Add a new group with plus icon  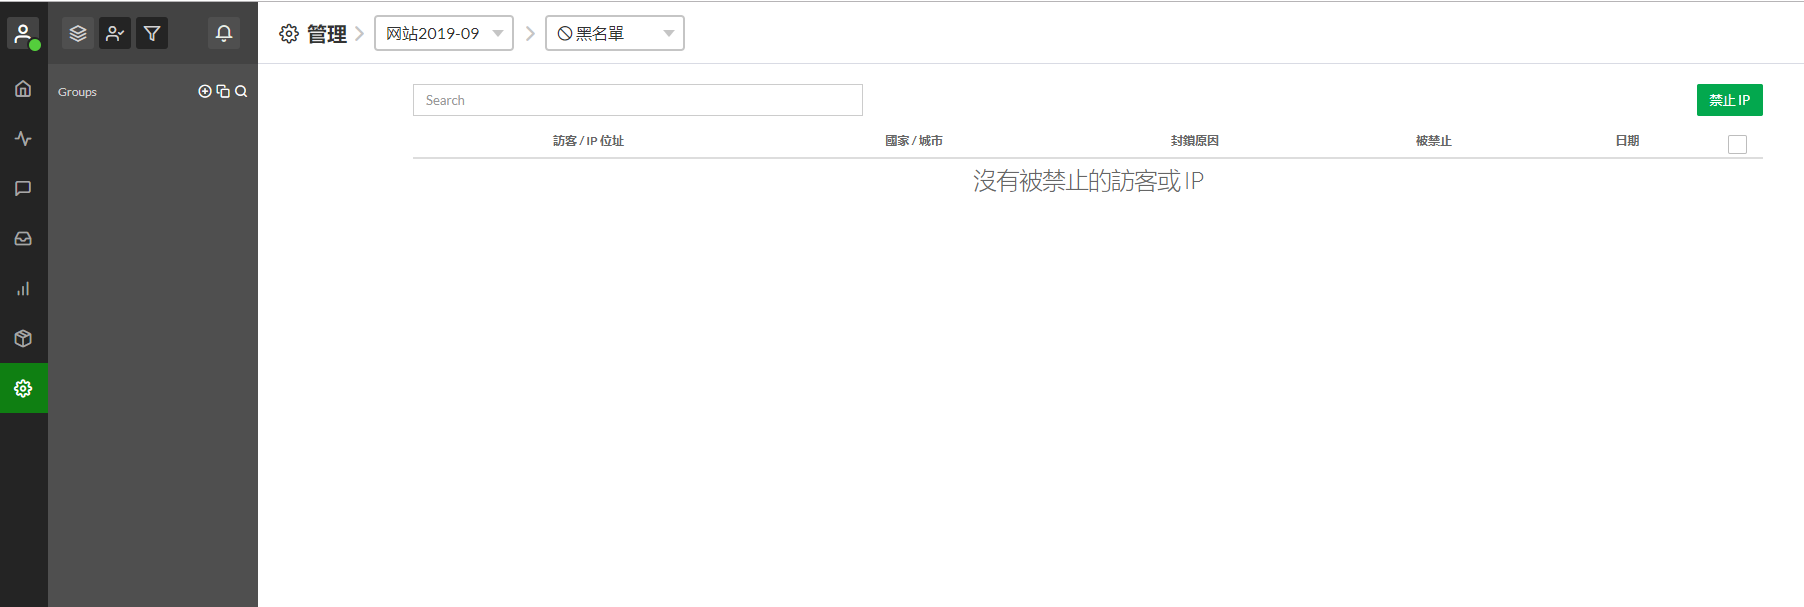point(205,91)
